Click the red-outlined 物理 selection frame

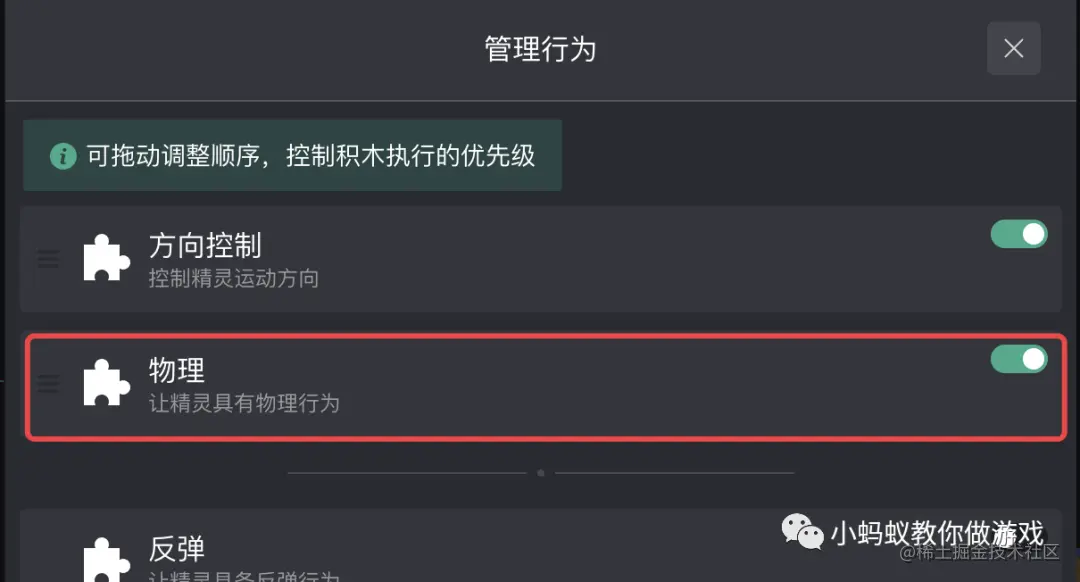[x=540, y=387]
